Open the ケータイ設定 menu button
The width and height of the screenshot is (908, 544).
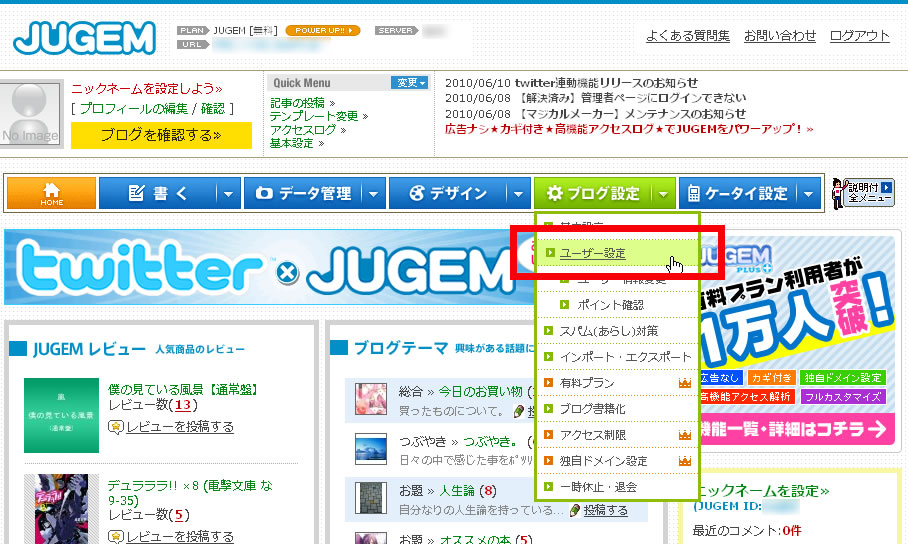[738, 193]
